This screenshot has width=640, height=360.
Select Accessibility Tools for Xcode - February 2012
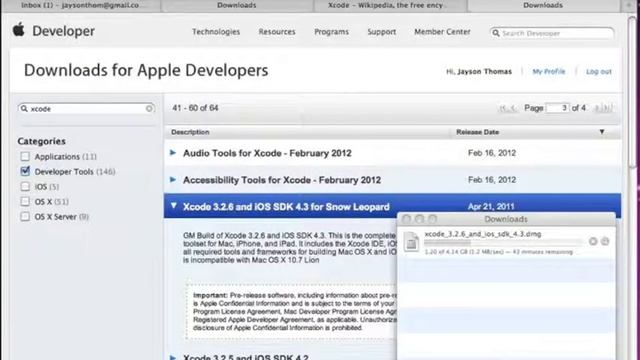pyautogui.click(x=282, y=180)
